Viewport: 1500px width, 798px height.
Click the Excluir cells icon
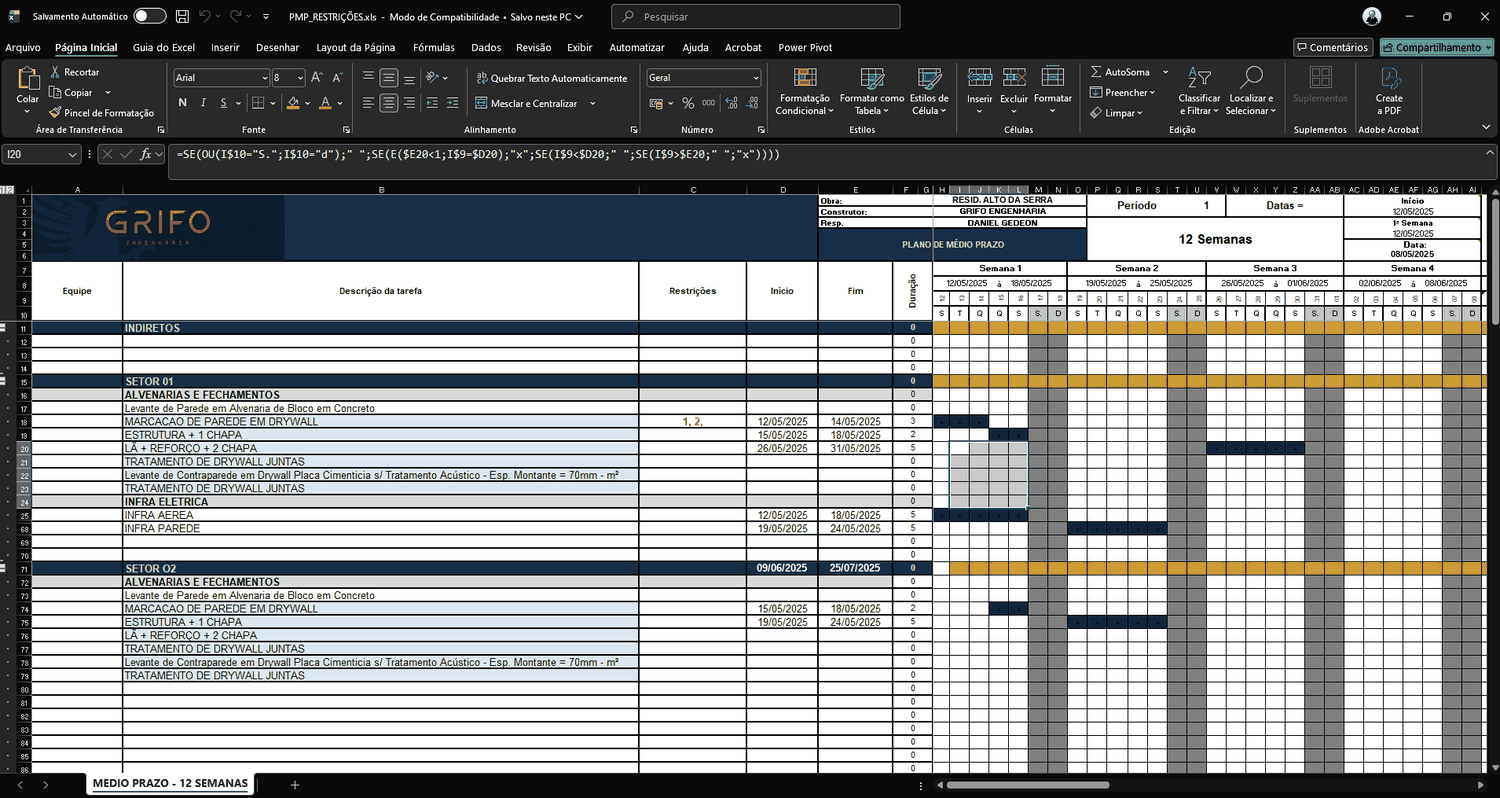(1014, 79)
